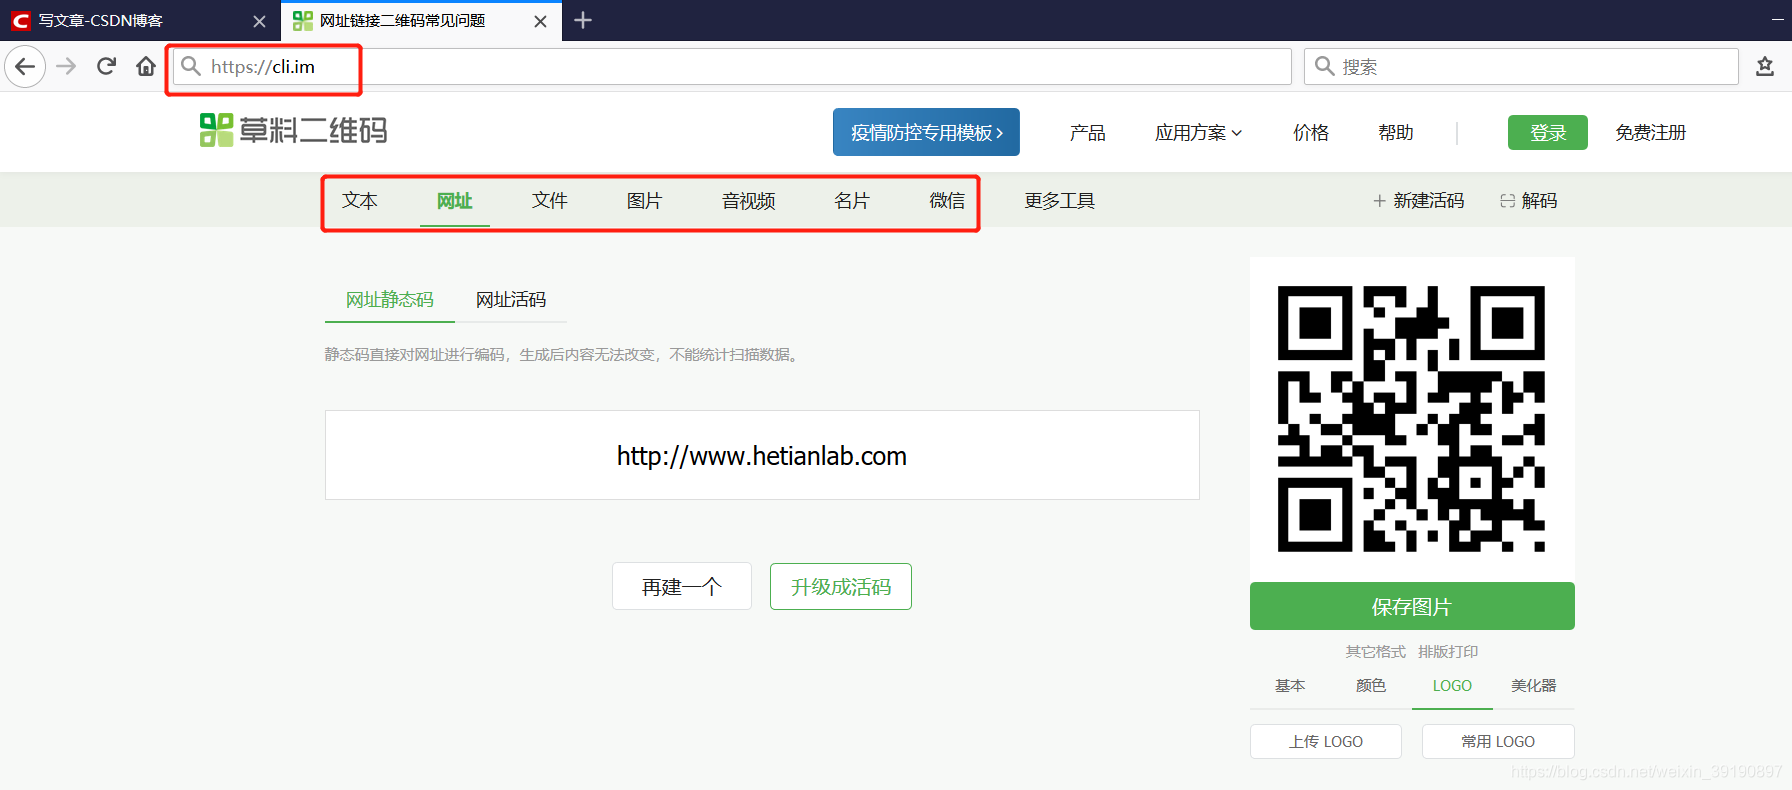Switch to the 基本 settings tab
This screenshot has height=790, width=1792.
[1290, 685]
